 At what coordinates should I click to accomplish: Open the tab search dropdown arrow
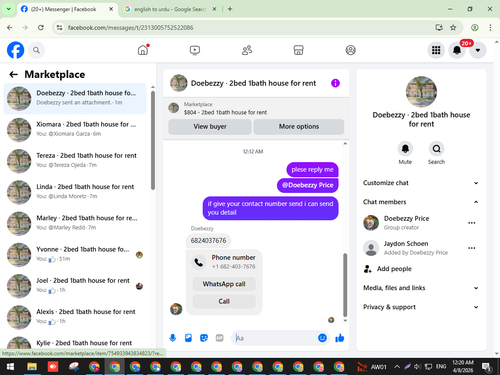point(8,9)
